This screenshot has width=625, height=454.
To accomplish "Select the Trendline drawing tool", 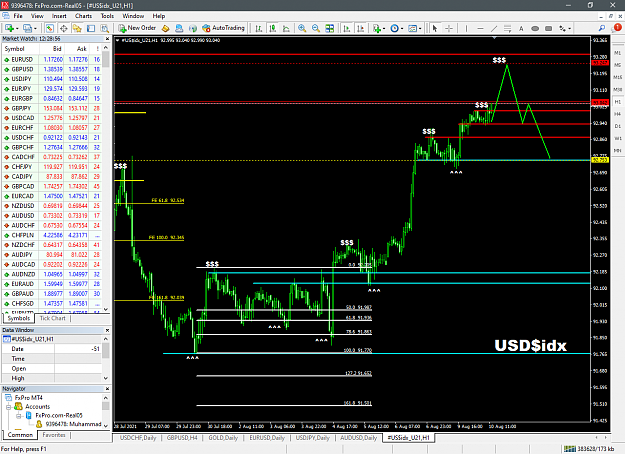I will 494,28.
